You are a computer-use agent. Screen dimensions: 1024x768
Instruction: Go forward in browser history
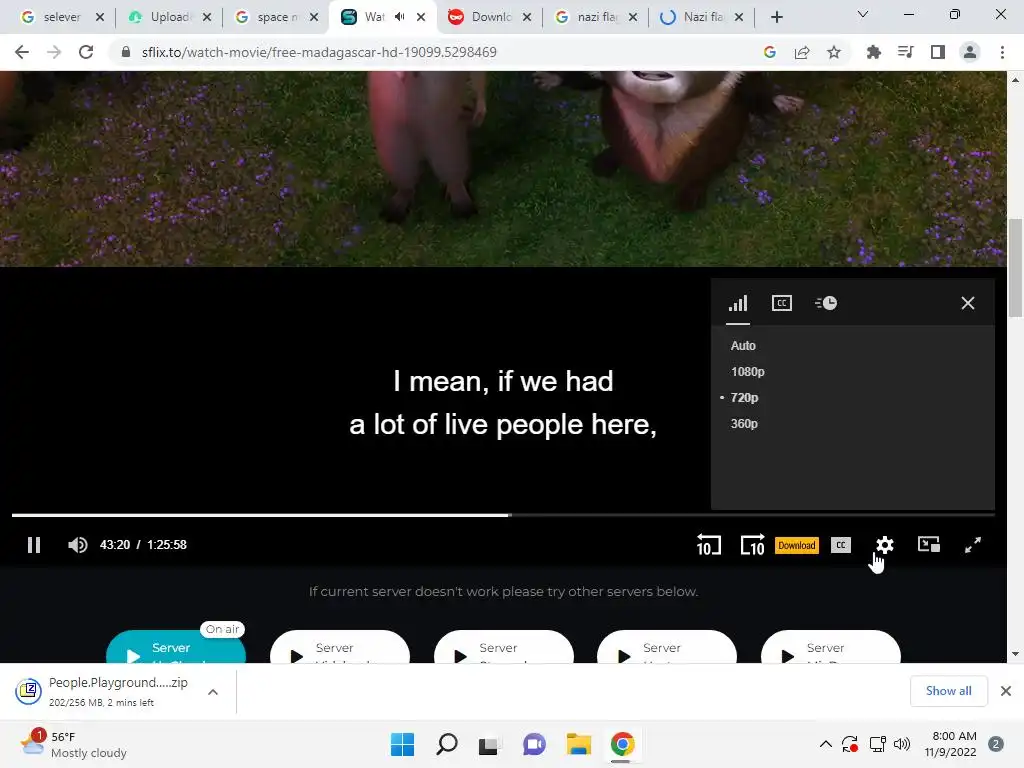point(54,52)
